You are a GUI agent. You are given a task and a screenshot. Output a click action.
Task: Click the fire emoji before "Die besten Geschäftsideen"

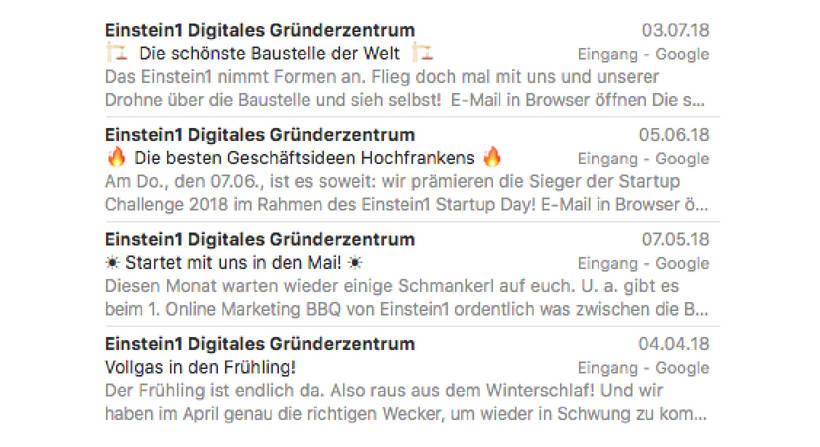pos(115,158)
